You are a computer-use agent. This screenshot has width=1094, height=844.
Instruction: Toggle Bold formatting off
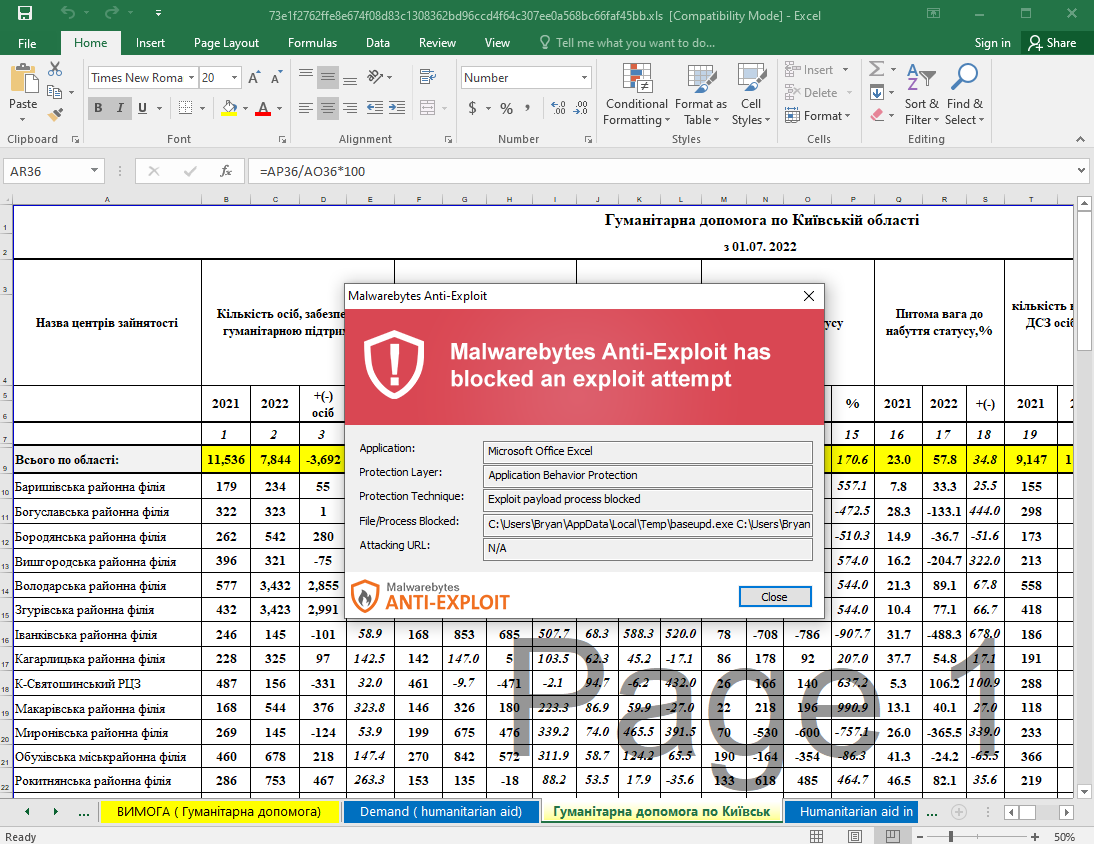(99, 108)
